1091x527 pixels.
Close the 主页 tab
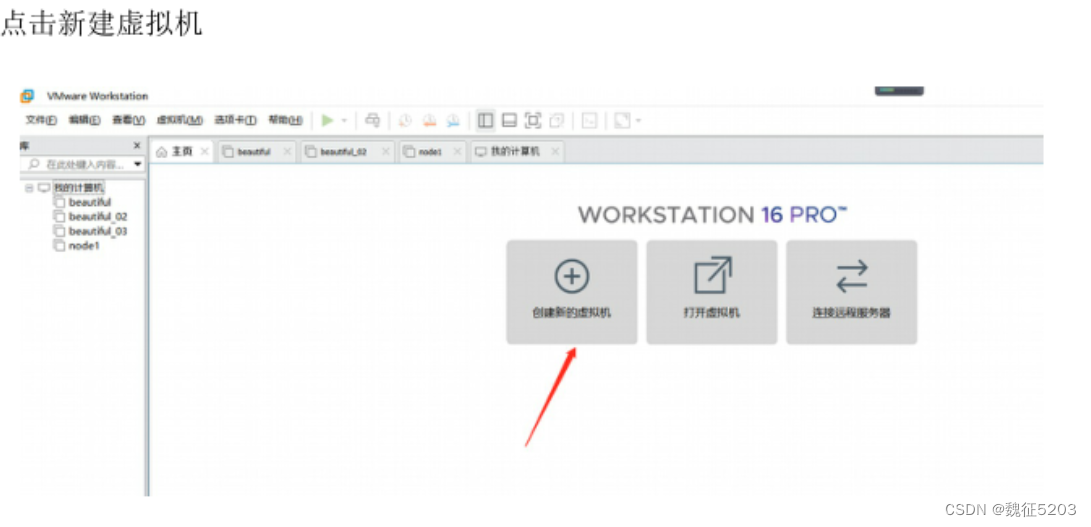click(x=205, y=151)
